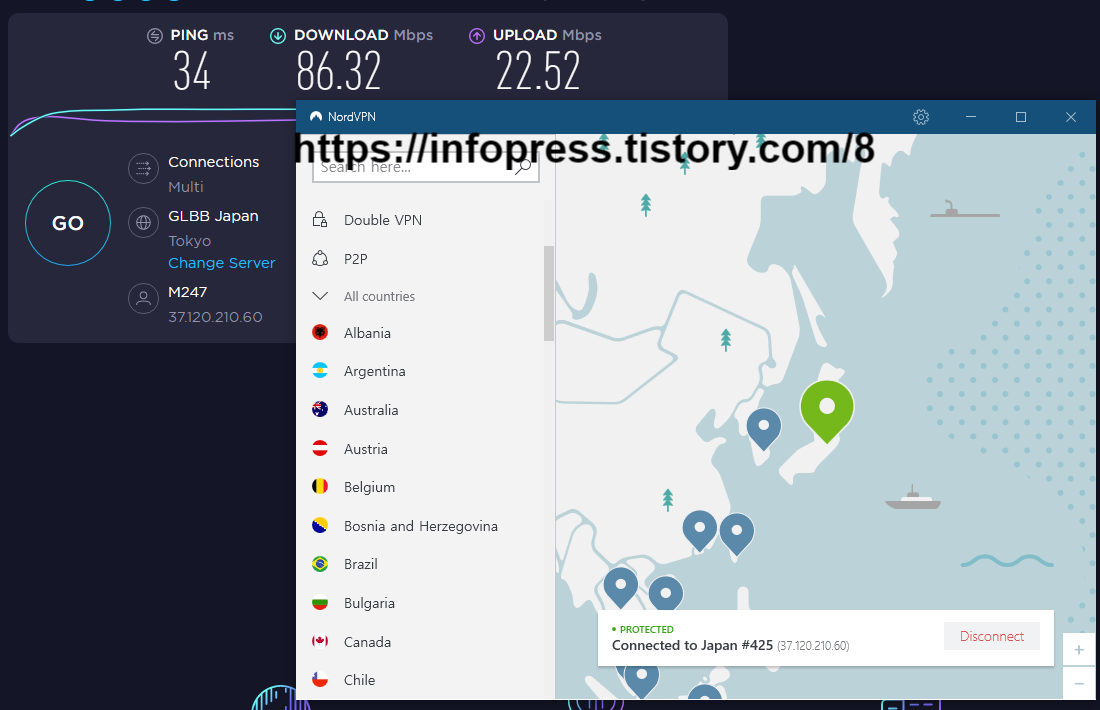The width and height of the screenshot is (1100, 710).
Task: Click the Disconnect button
Action: tap(991, 636)
